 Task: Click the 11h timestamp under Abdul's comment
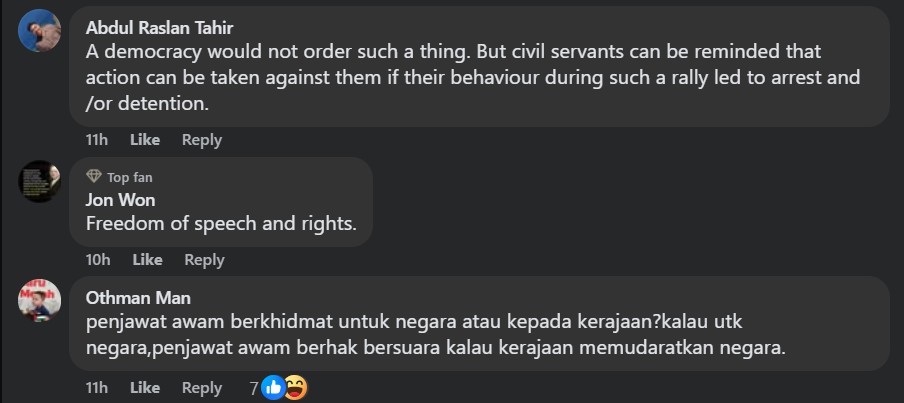click(97, 140)
